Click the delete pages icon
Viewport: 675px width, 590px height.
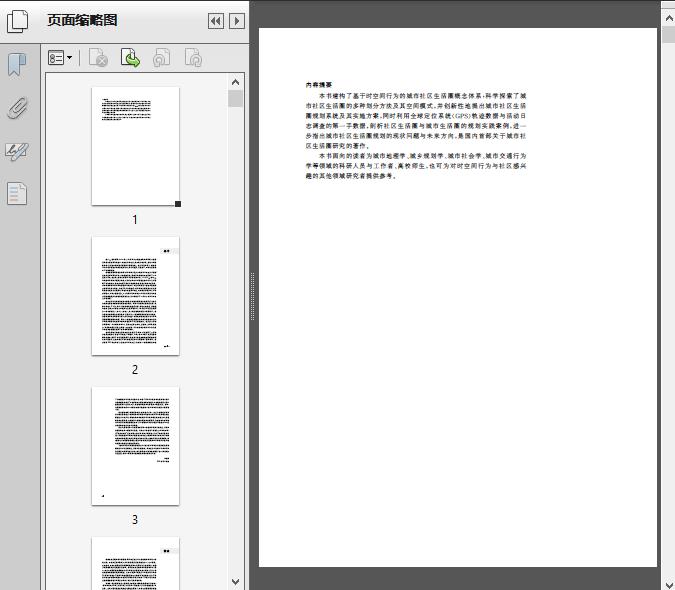point(98,58)
